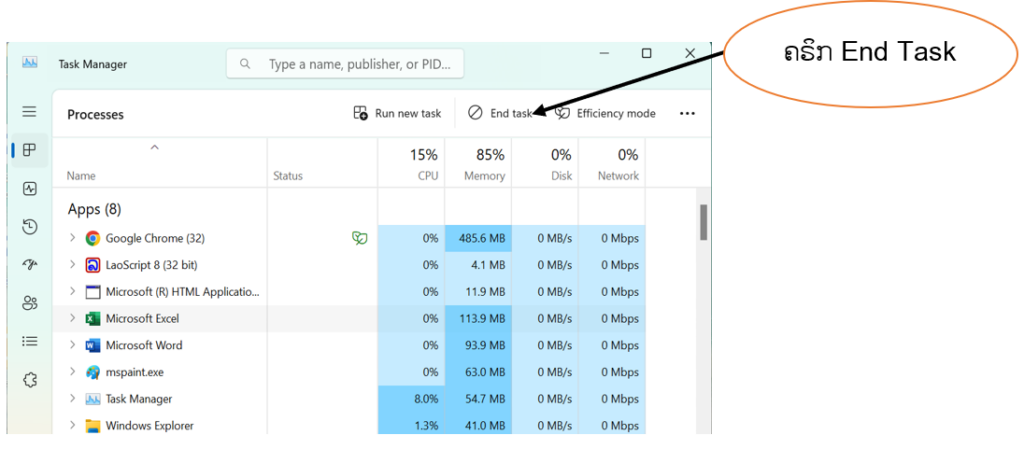Open the Processes page icon in sidebar

coord(30,150)
